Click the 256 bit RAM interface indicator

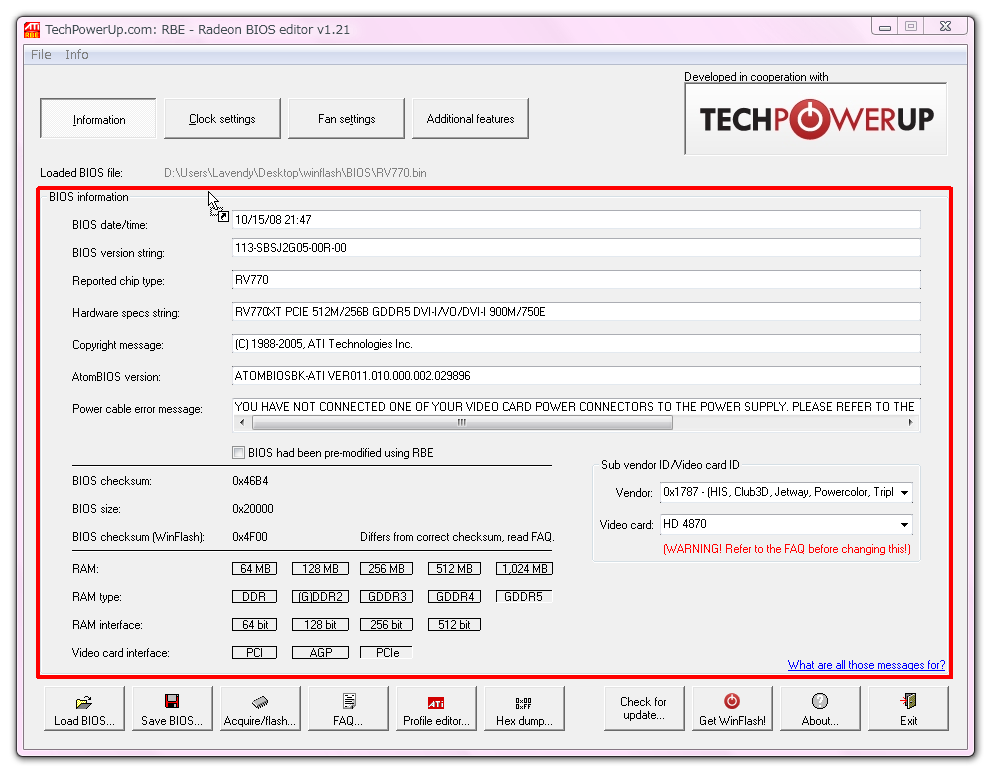387,624
